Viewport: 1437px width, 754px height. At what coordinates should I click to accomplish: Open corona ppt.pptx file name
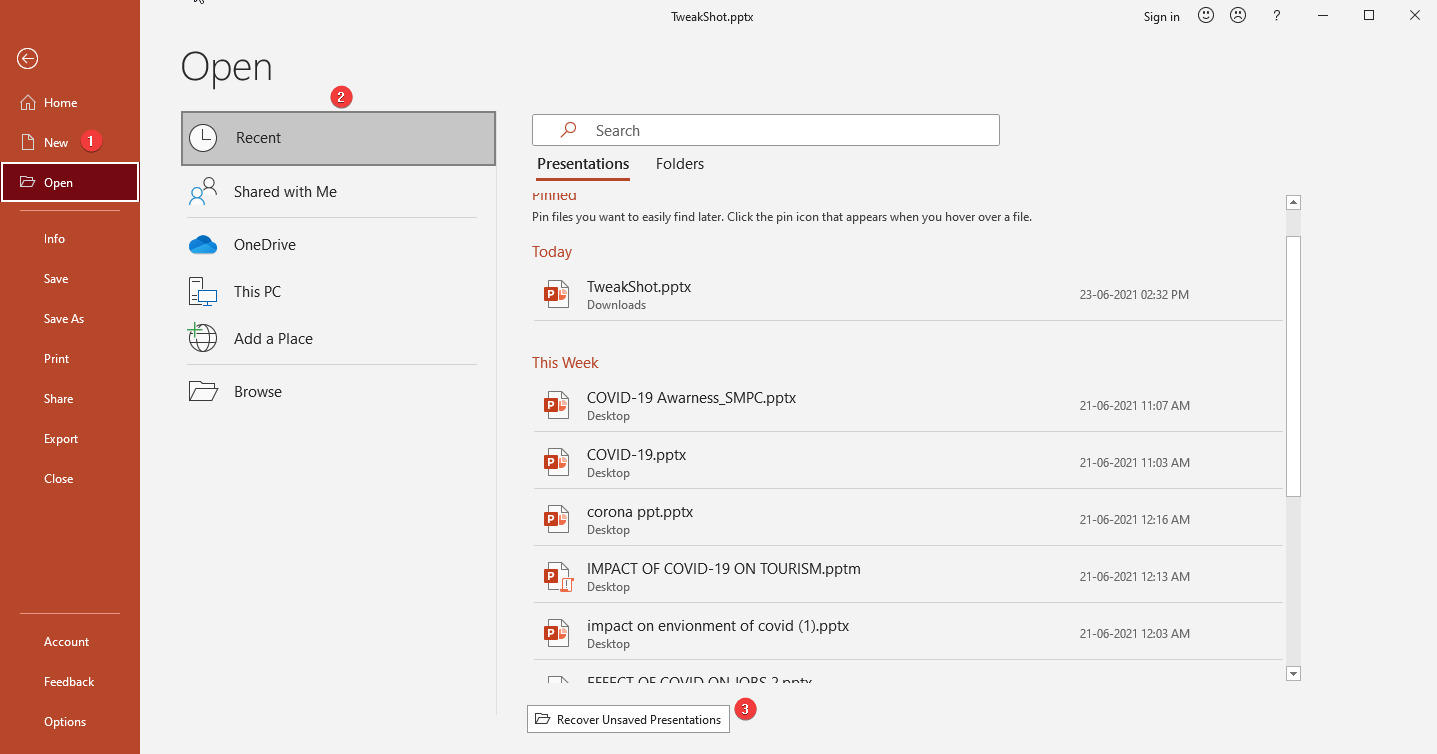(640, 511)
